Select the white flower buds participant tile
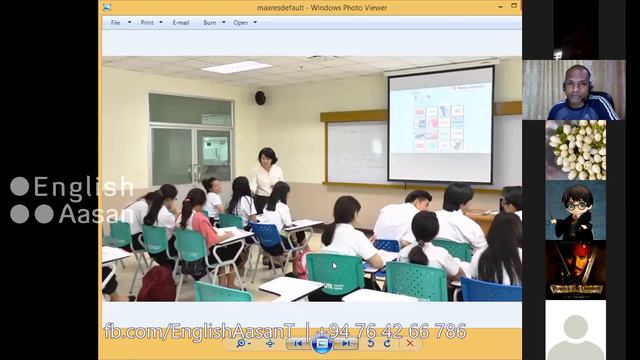Viewport: 640px width, 360px height. (x=576, y=150)
